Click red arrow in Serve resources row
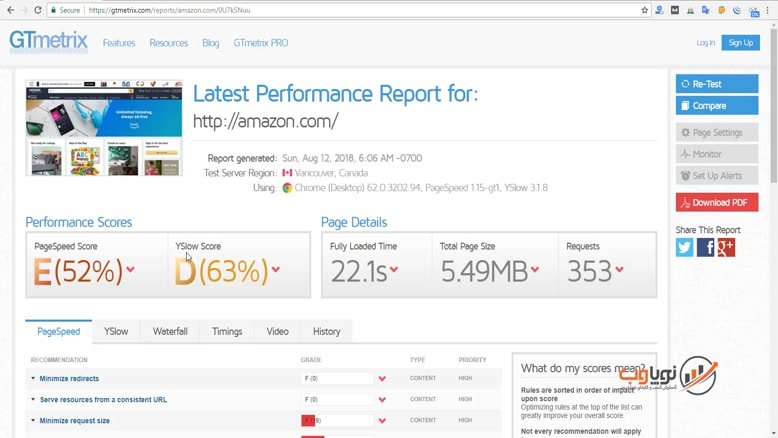The height and width of the screenshot is (438, 778). pos(382,399)
